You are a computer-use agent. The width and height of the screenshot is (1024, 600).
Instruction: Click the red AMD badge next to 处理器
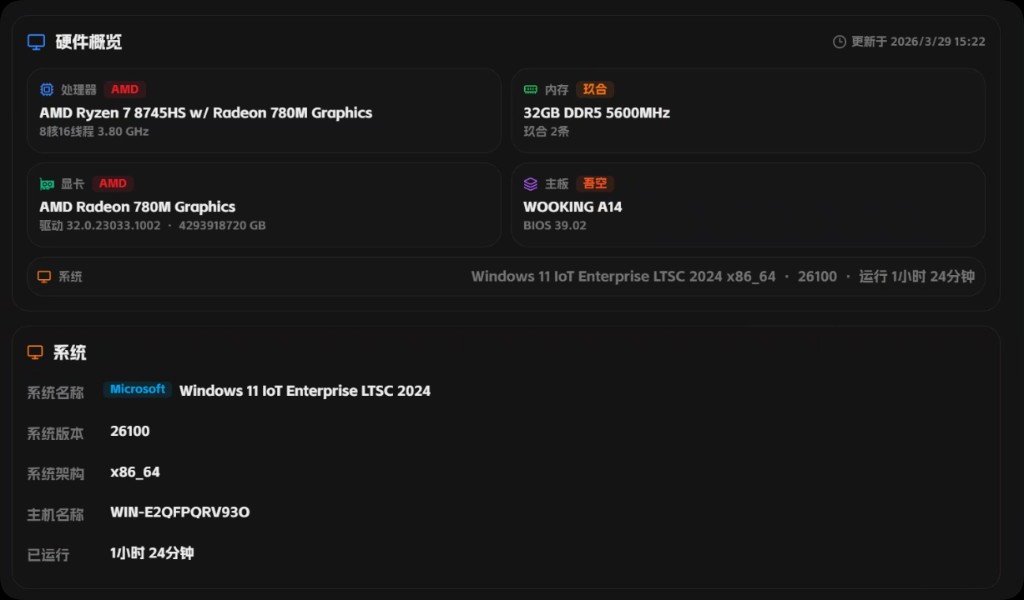(125, 89)
